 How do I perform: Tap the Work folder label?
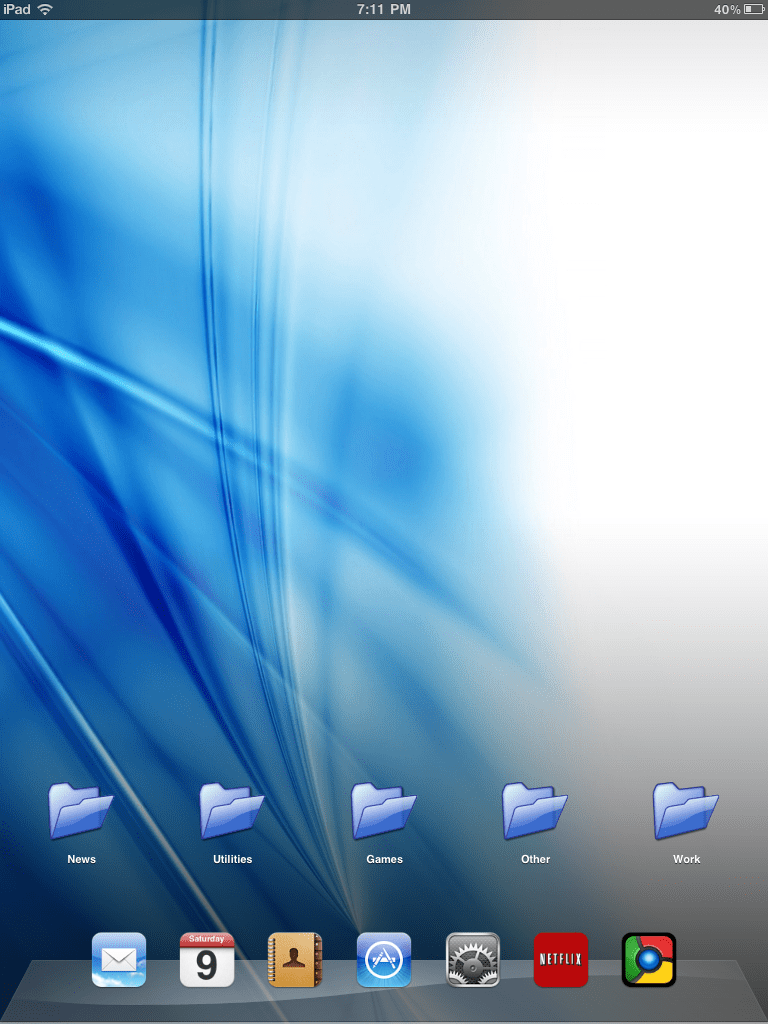(686, 859)
